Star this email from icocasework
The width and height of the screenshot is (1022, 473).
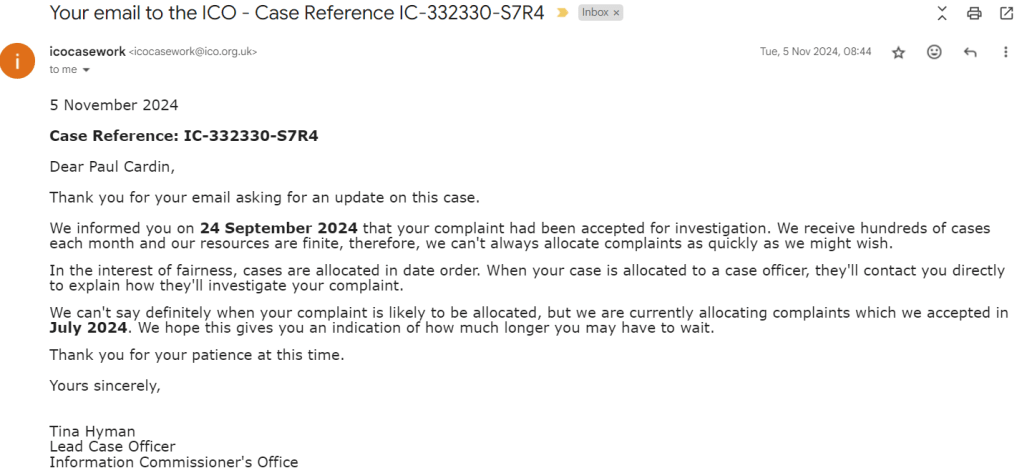tap(898, 52)
